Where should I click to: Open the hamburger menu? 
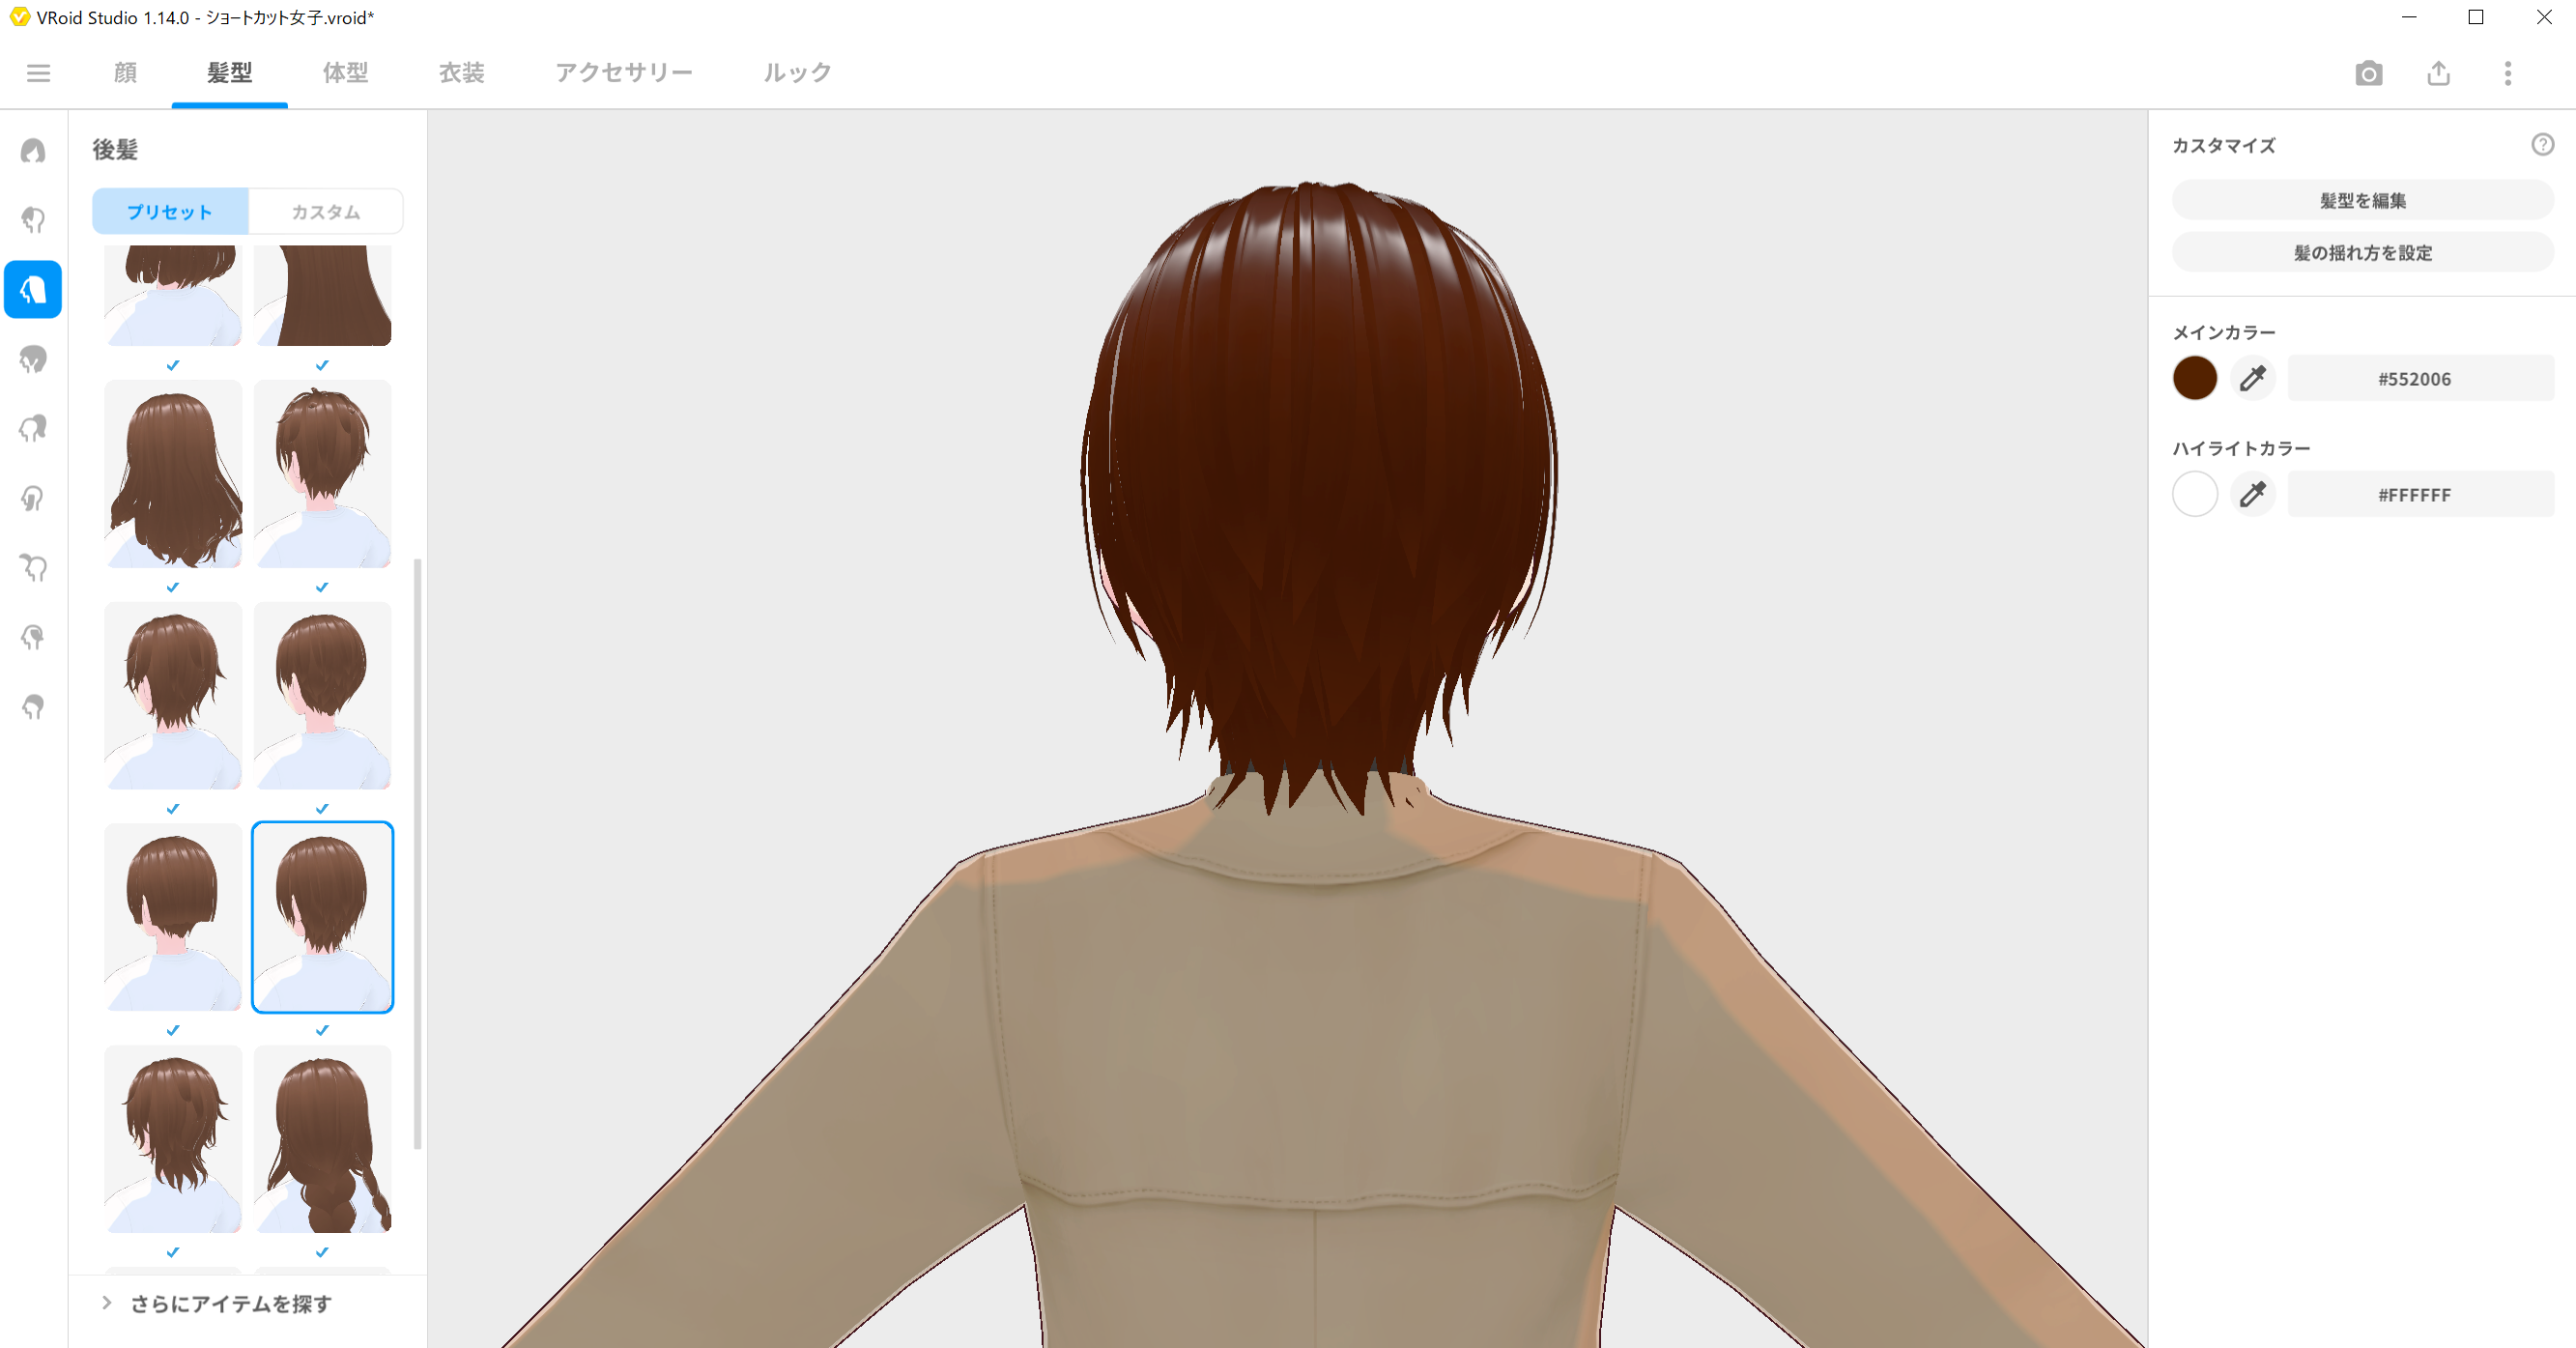pos(38,73)
